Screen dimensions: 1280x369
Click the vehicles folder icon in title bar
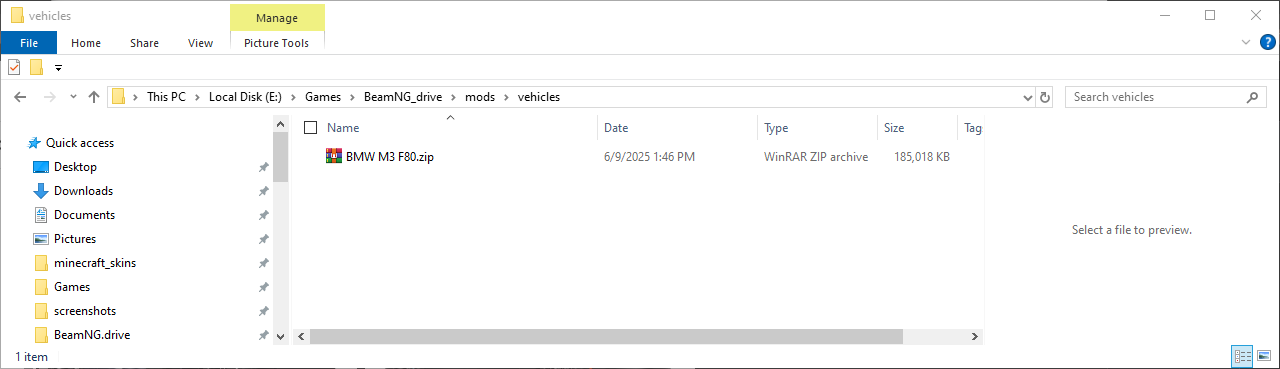pos(17,15)
